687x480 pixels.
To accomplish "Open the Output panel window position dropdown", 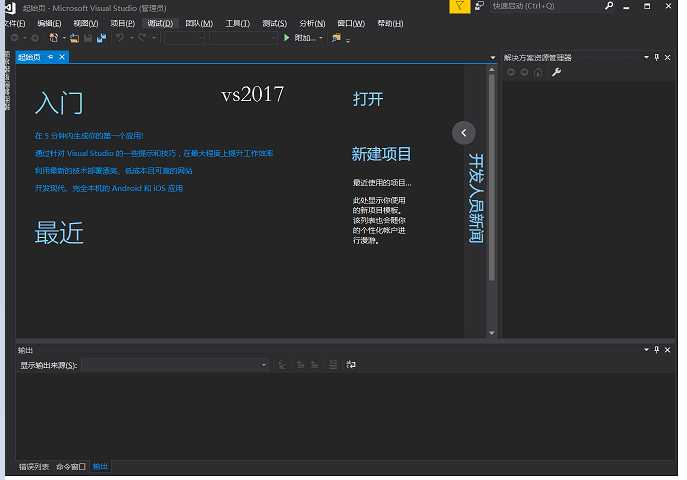I will point(646,349).
